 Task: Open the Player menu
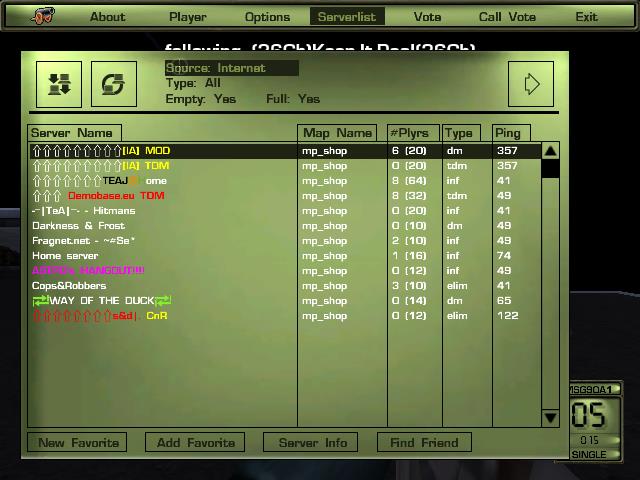(x=187, y=16)
